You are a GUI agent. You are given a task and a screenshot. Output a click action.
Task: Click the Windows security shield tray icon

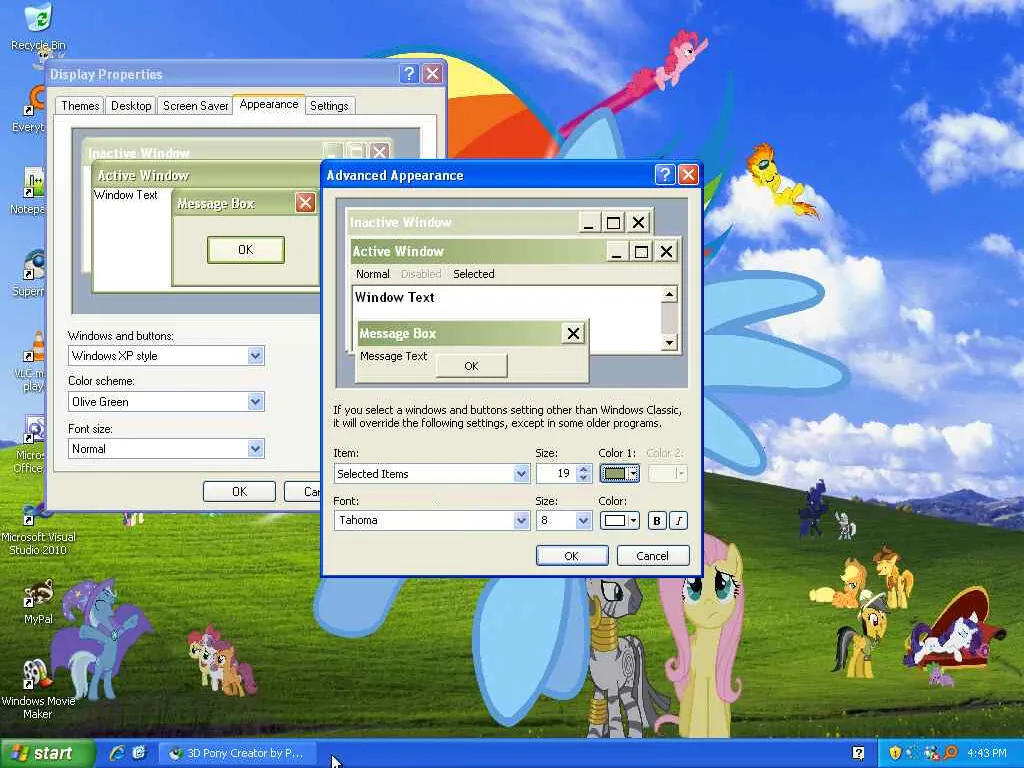[x=895, y=753]
